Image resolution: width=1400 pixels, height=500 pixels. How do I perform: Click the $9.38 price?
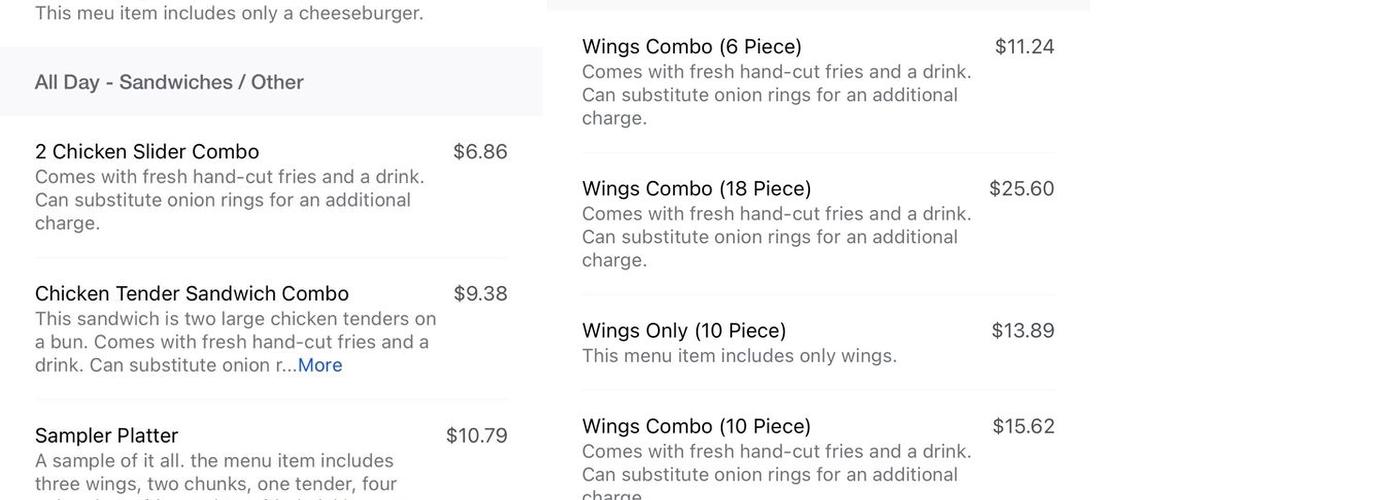[480, 294]
